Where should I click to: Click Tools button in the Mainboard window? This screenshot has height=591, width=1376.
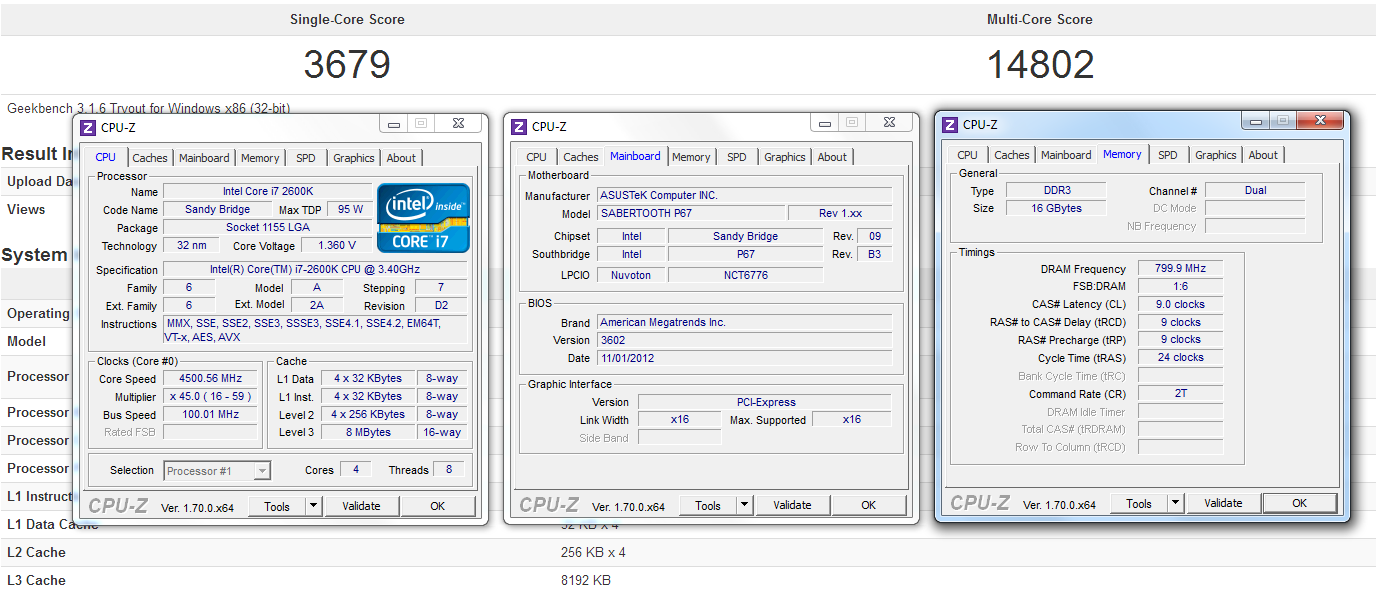708,505
